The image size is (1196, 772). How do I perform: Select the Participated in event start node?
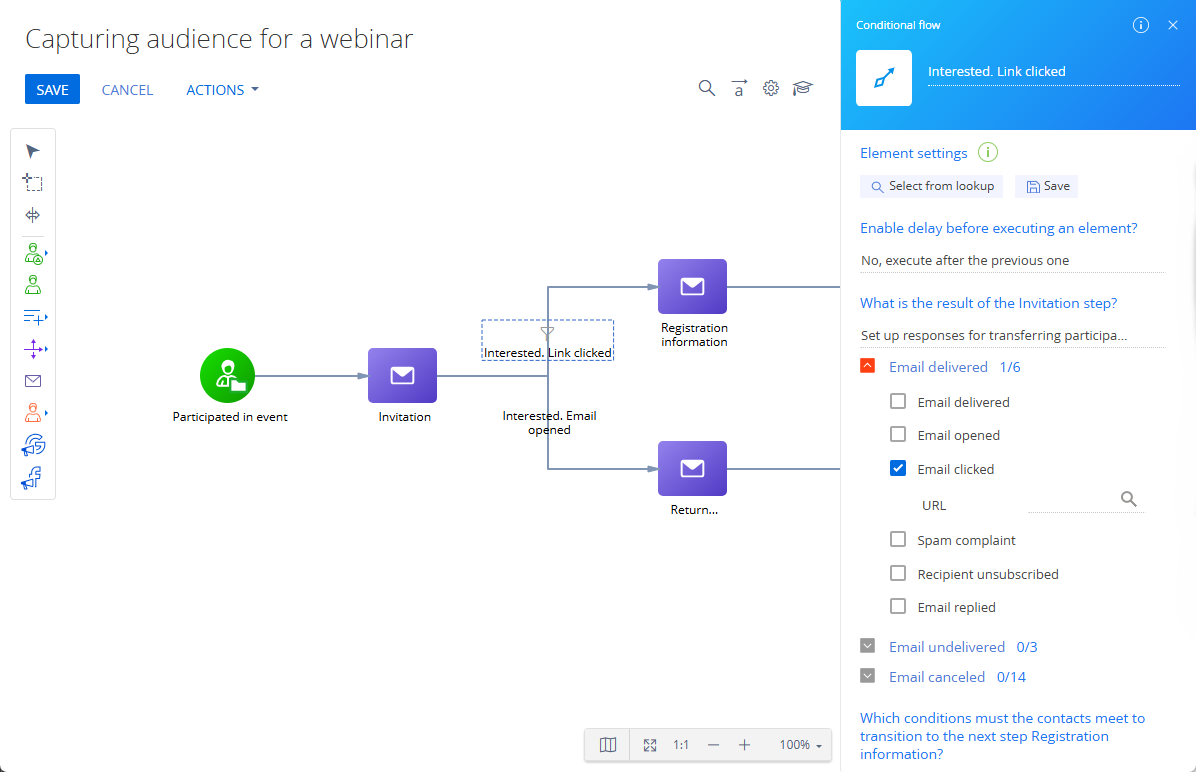[x=227, y=375]
